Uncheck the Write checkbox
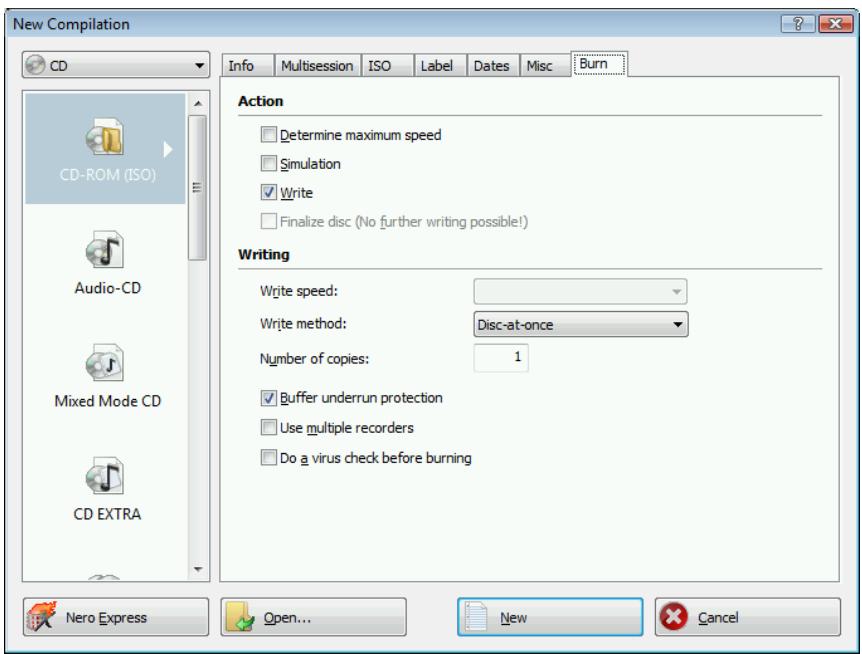Screen dimensions: 862x654 (x=268, y=192)
